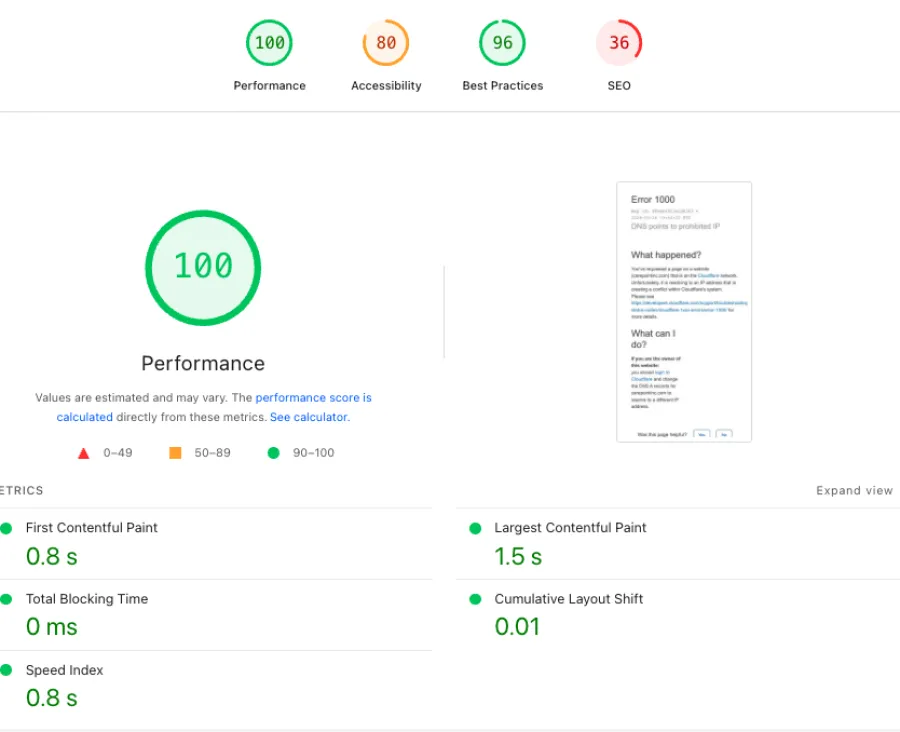Click the 0 ms Total Blocking Time value
Viewport: 900px width, 732px height.
pyautogui.click(x=51, y=626)
